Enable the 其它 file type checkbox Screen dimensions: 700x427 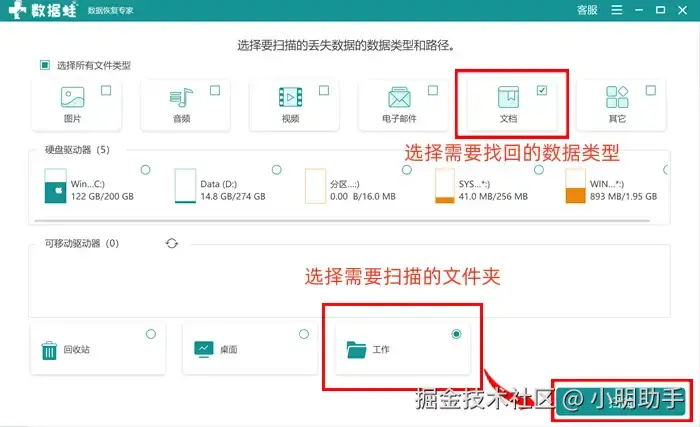pyautogui.click(x=651, y=91)
